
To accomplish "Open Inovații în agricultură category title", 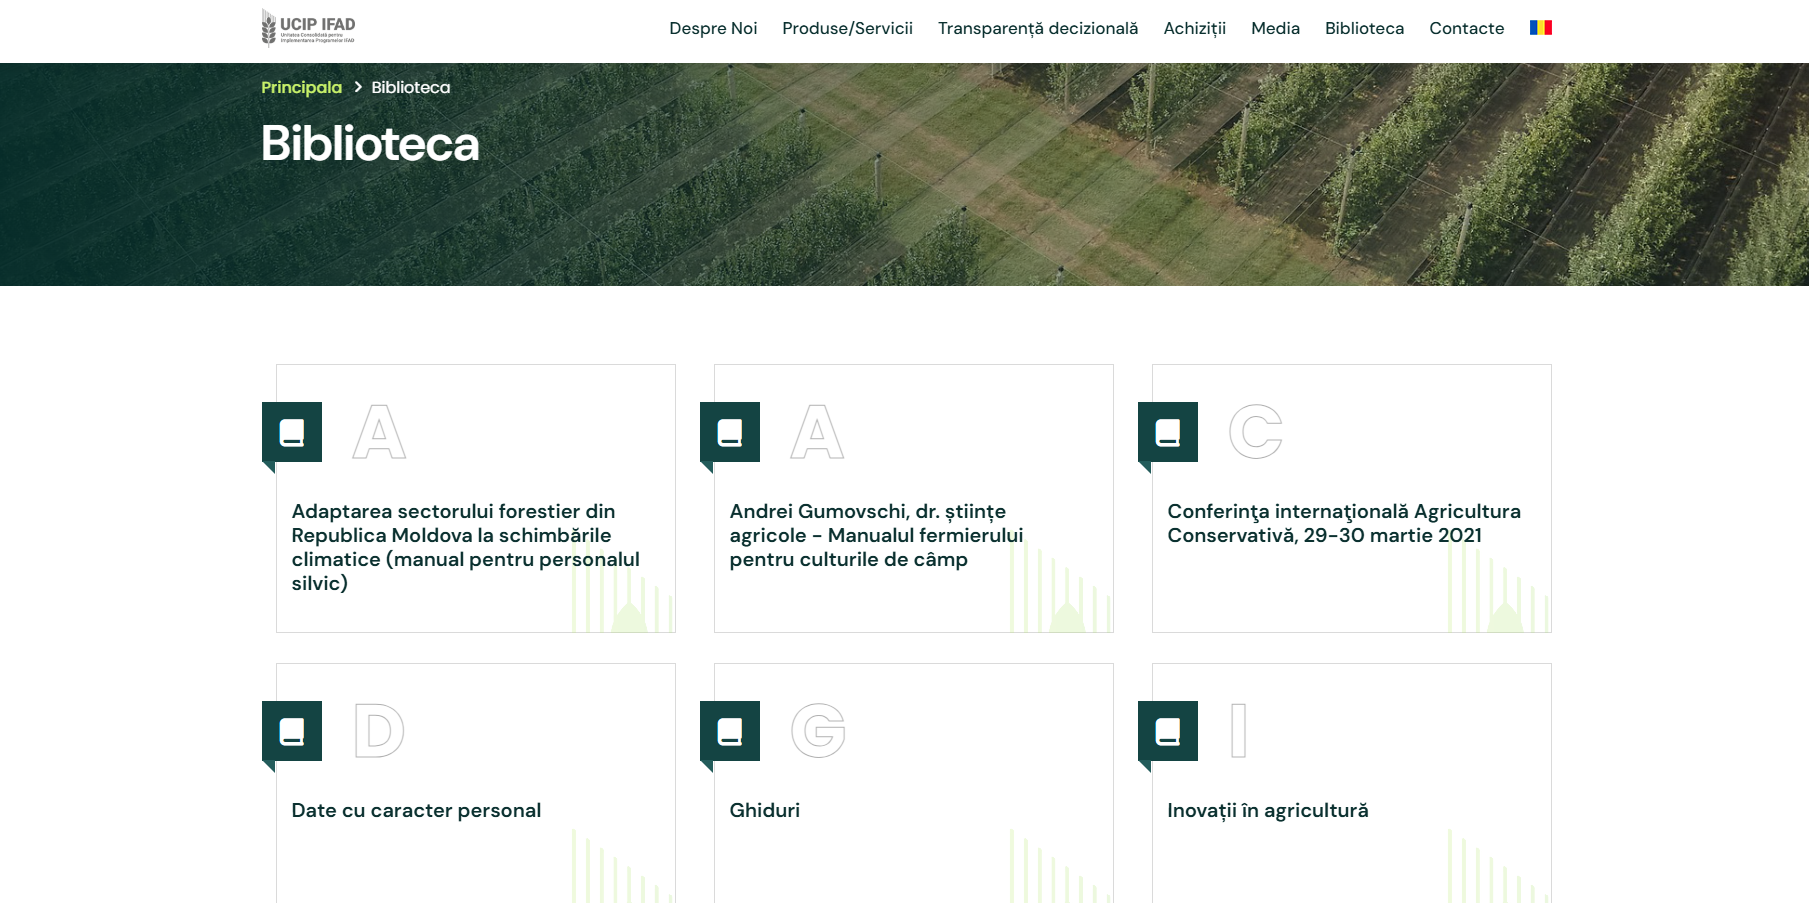I will [1267, 810].
